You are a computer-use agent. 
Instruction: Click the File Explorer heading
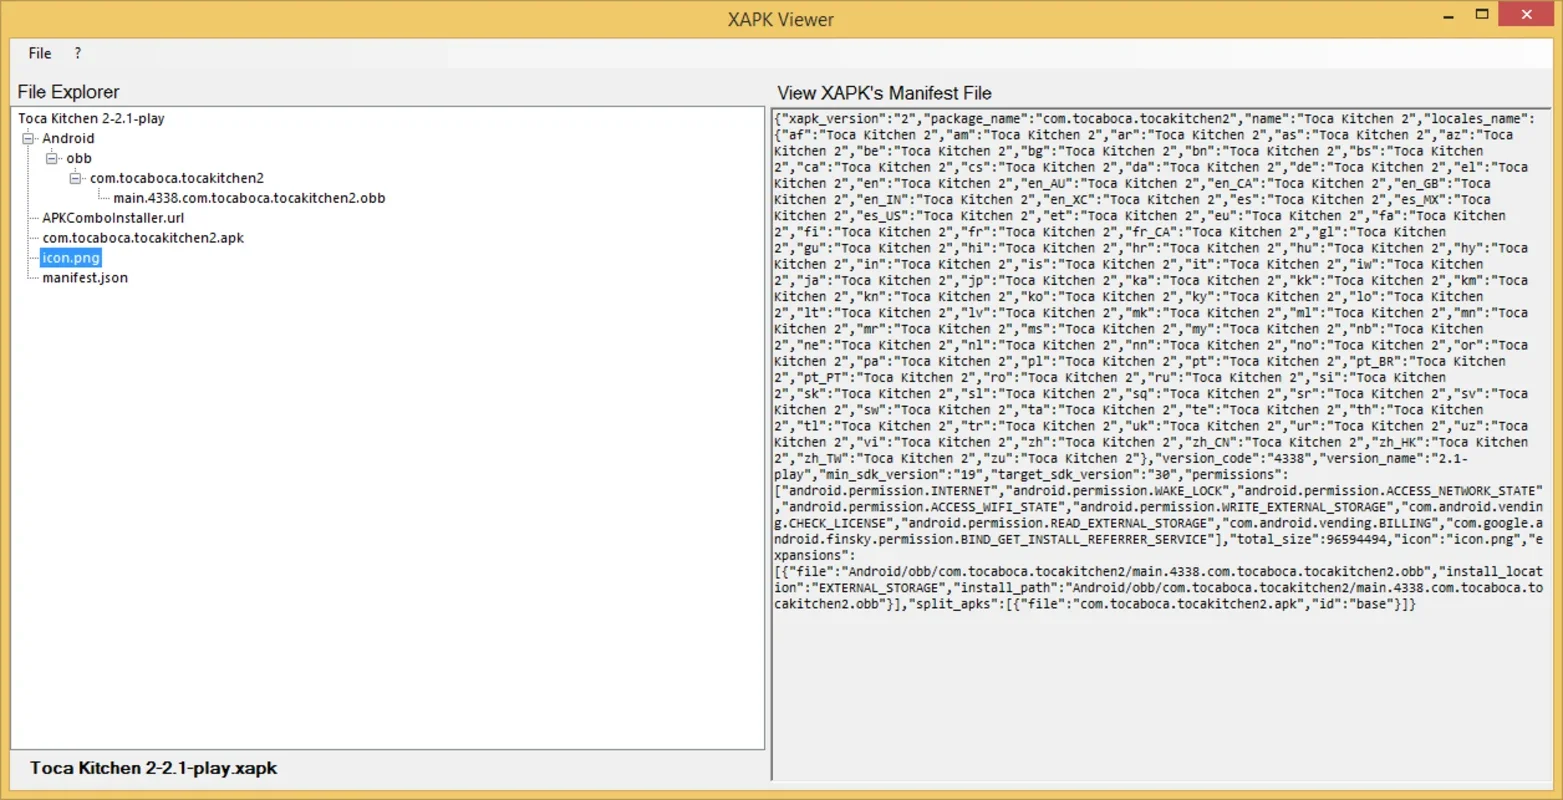(68, 92)
